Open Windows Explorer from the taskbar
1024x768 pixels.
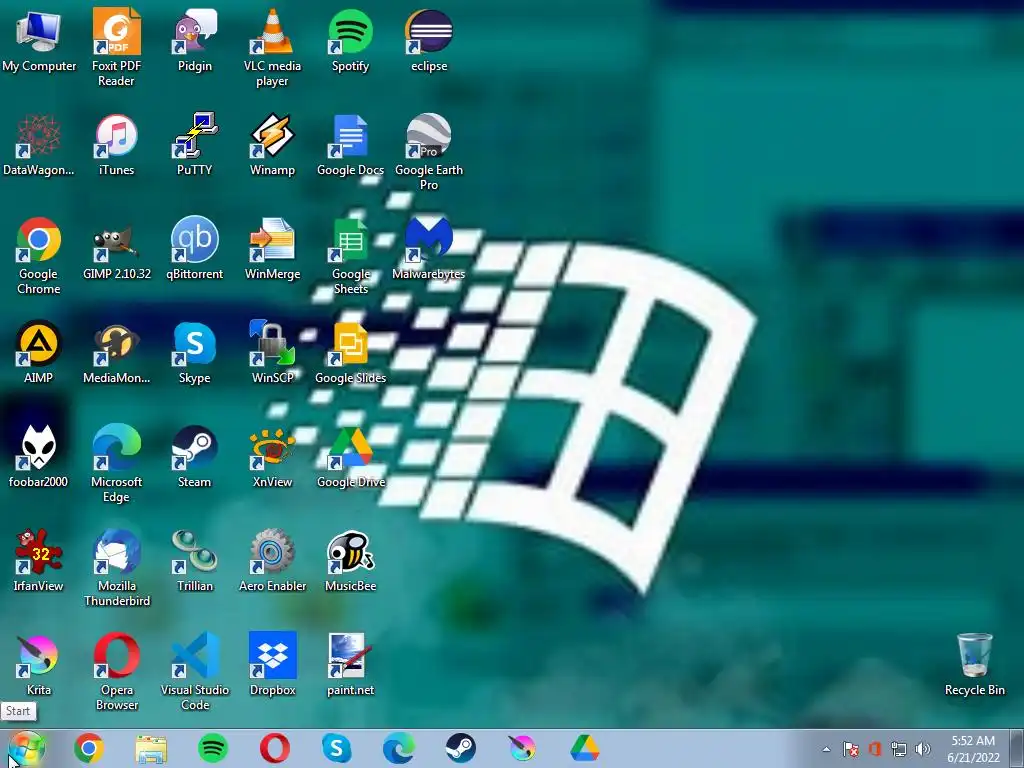[151, 748]
